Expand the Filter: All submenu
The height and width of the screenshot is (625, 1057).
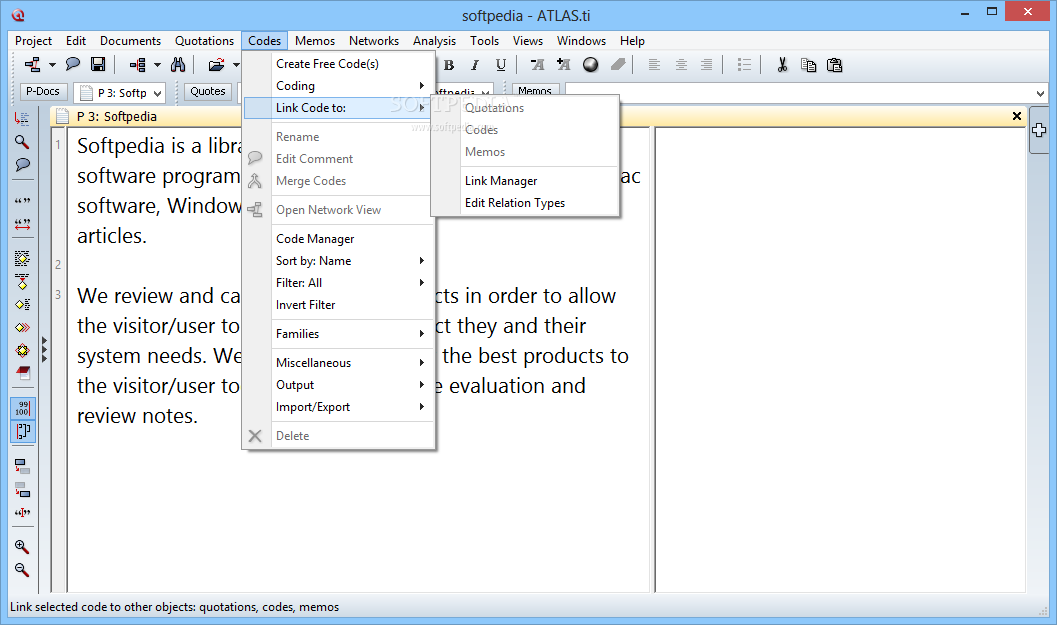(x=421, y=283)
